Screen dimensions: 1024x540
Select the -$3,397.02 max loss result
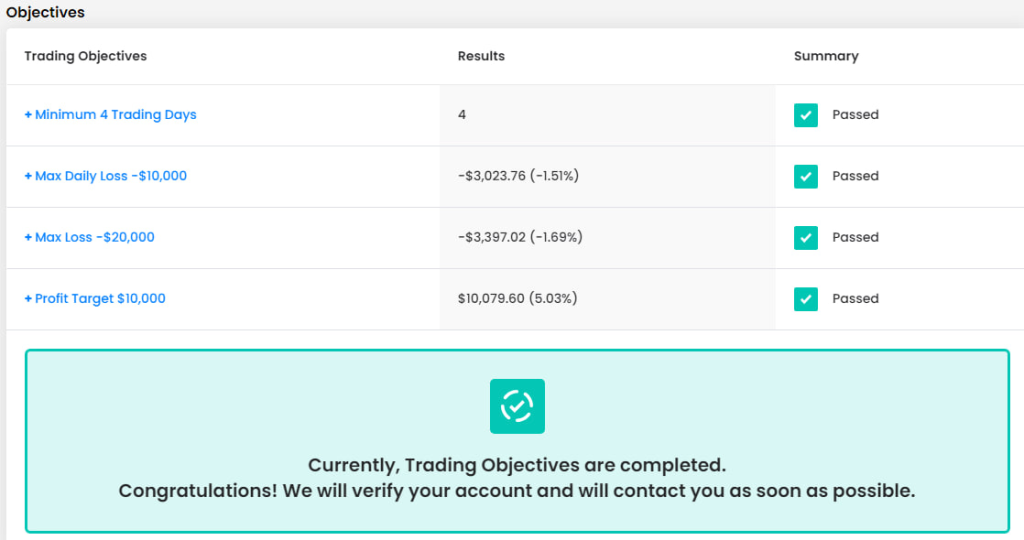click(x=520, y=237)
